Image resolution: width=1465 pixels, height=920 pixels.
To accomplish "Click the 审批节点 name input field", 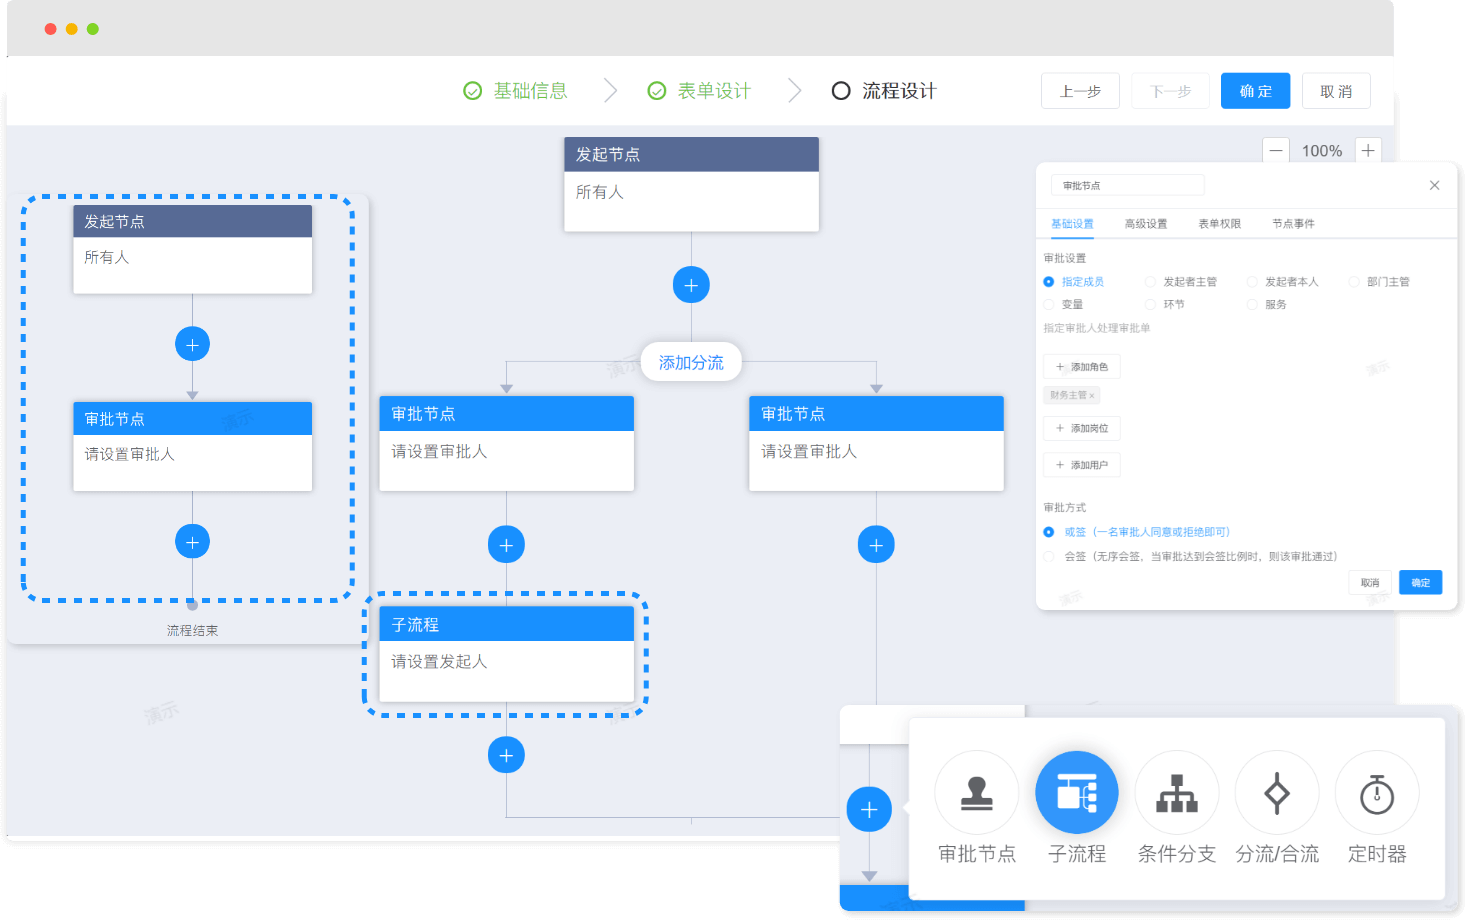I will coord(1127,185).
